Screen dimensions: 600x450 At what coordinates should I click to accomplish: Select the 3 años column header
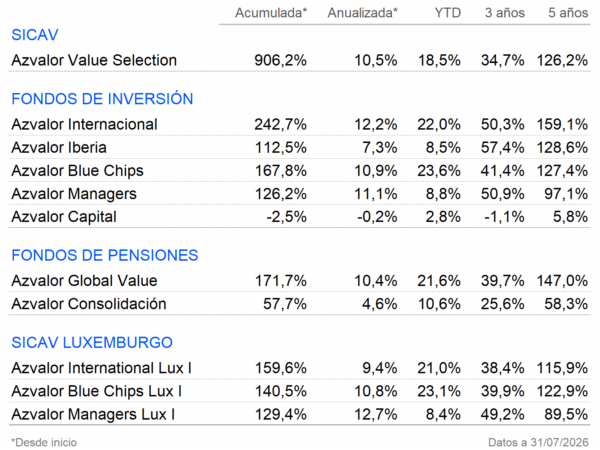pyautogui.click(x=505, y=13)
